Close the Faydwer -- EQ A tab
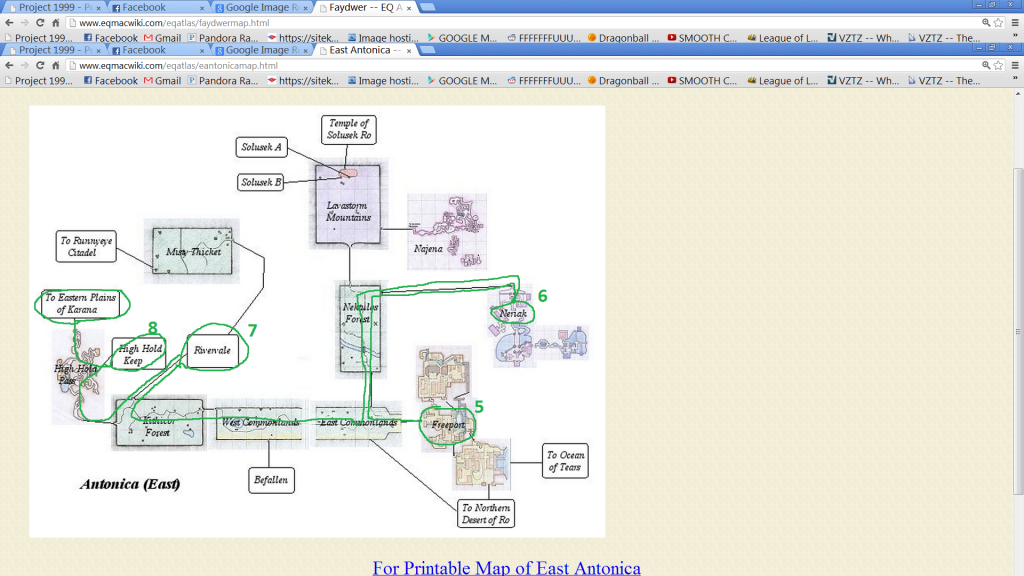Image resolution: width=1024 pixels, height=576 pixels. coord(409,8)
